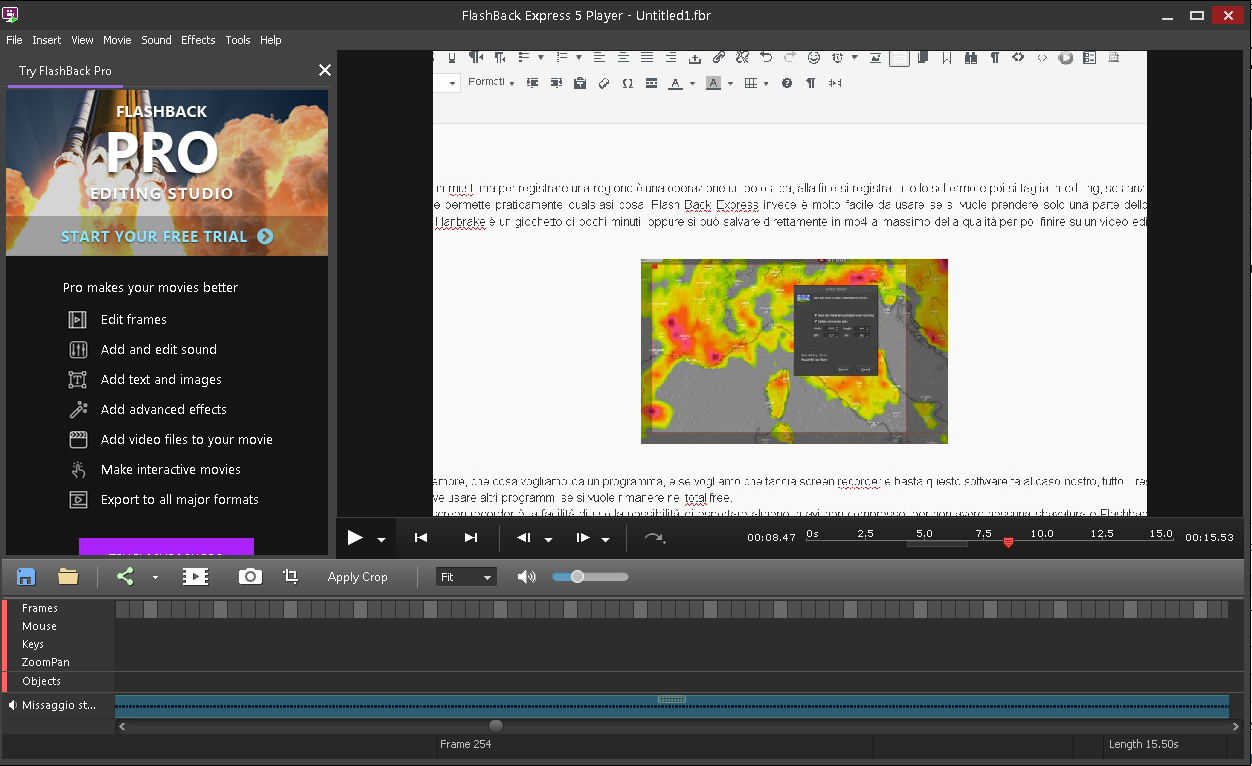Select the Missaggio st... audio track label

[59, 705]
